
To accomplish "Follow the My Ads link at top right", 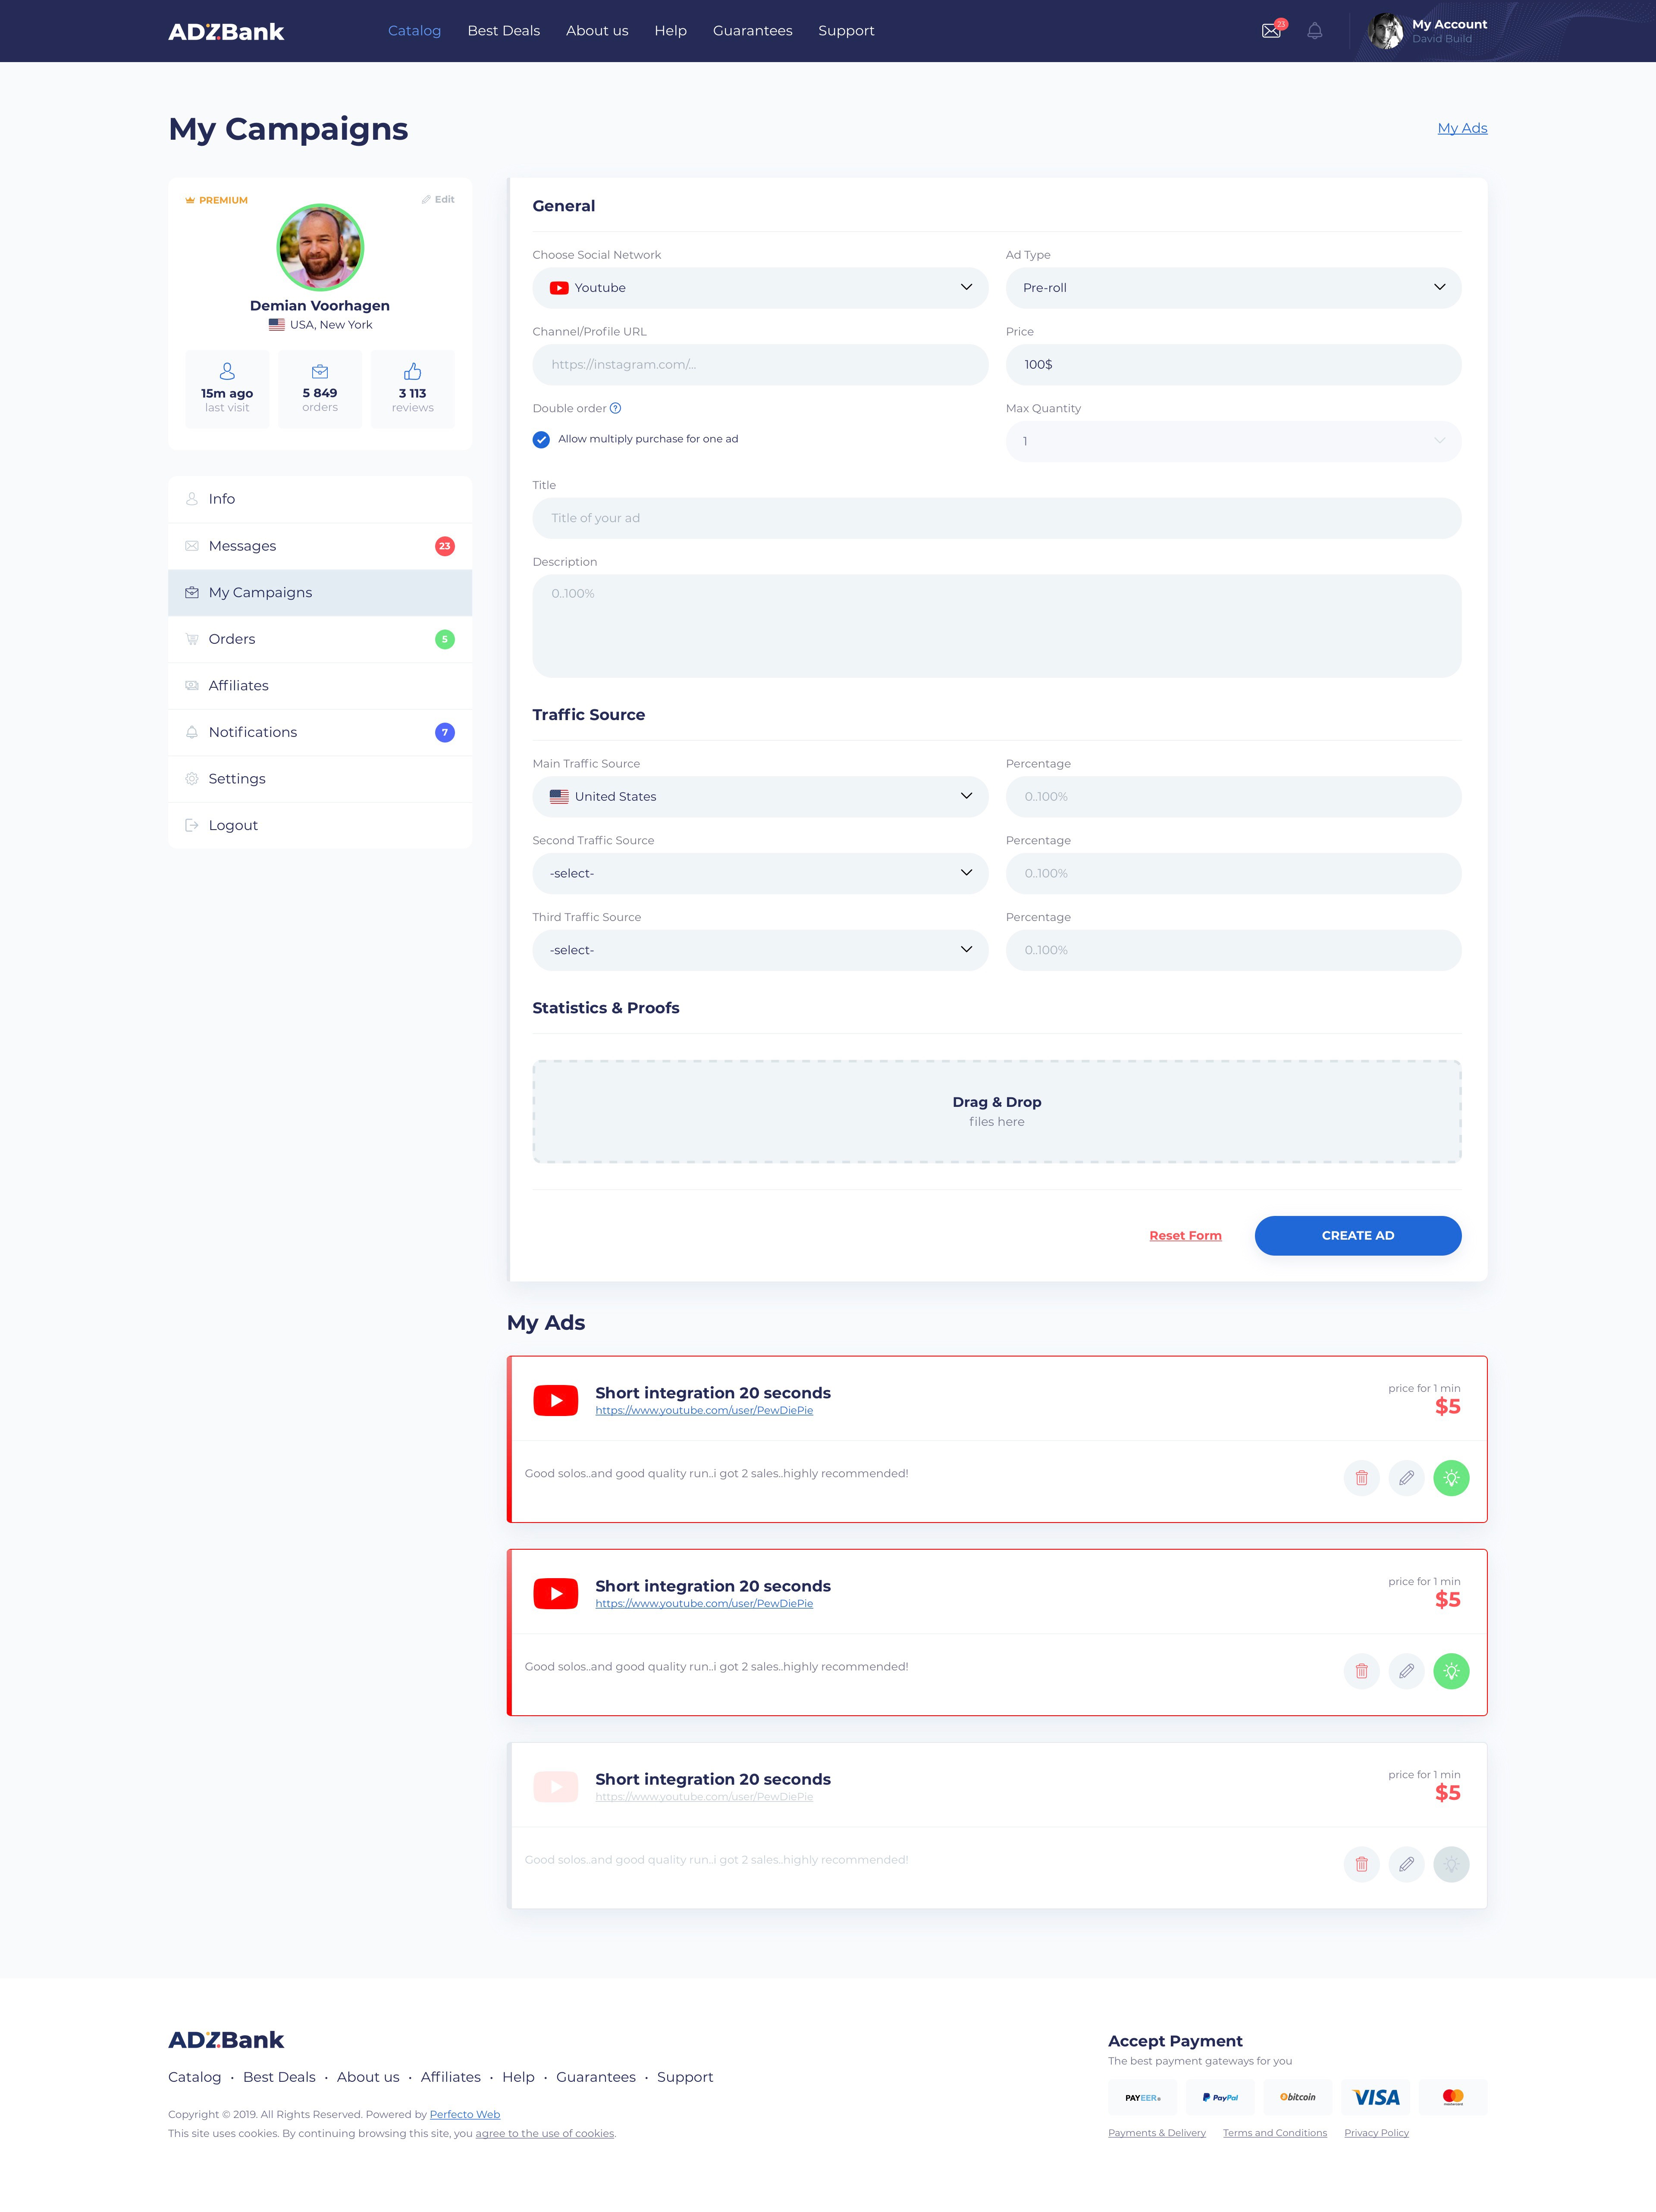I will tap(1462, 128).
